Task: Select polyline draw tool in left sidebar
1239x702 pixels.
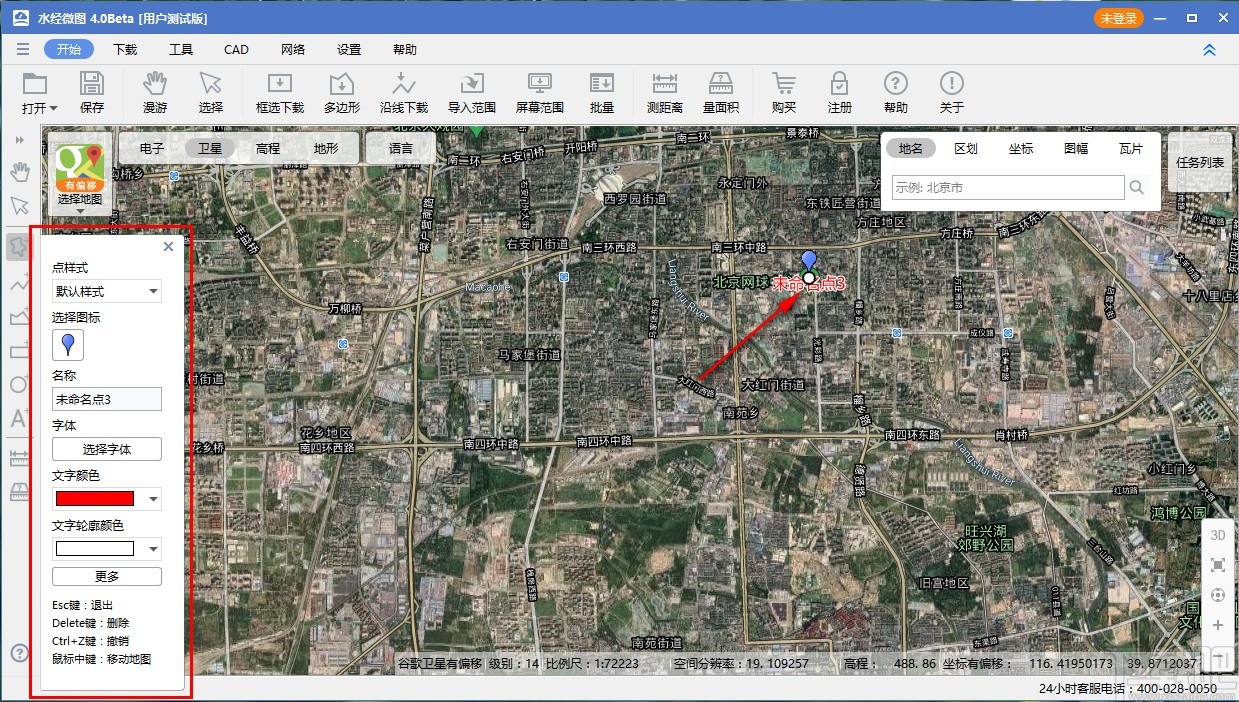Action: point(19,283)
